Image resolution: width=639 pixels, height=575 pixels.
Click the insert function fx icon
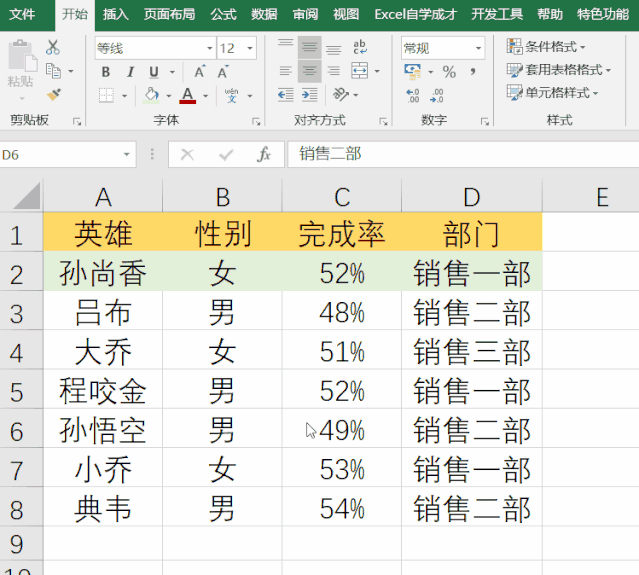(264, 155)
